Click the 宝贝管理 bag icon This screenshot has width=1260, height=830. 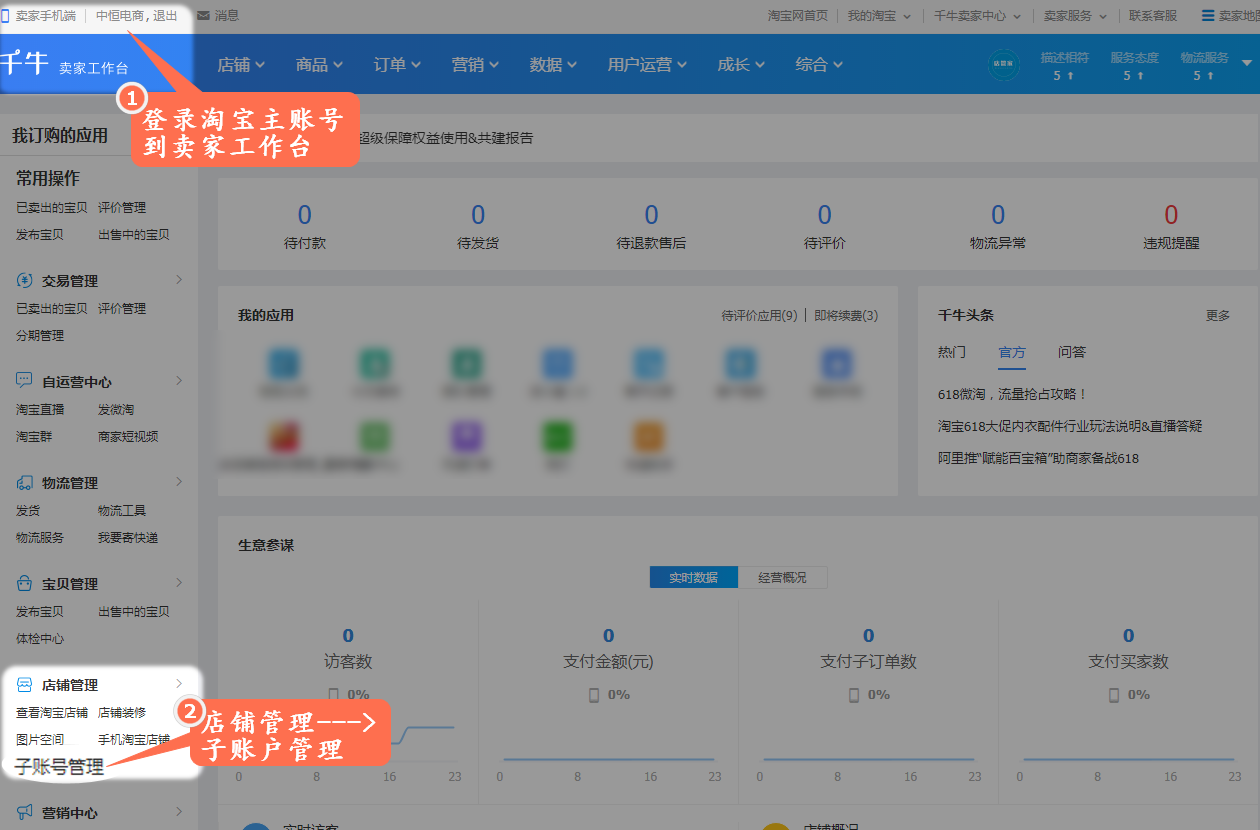click(x=25, y=584)
